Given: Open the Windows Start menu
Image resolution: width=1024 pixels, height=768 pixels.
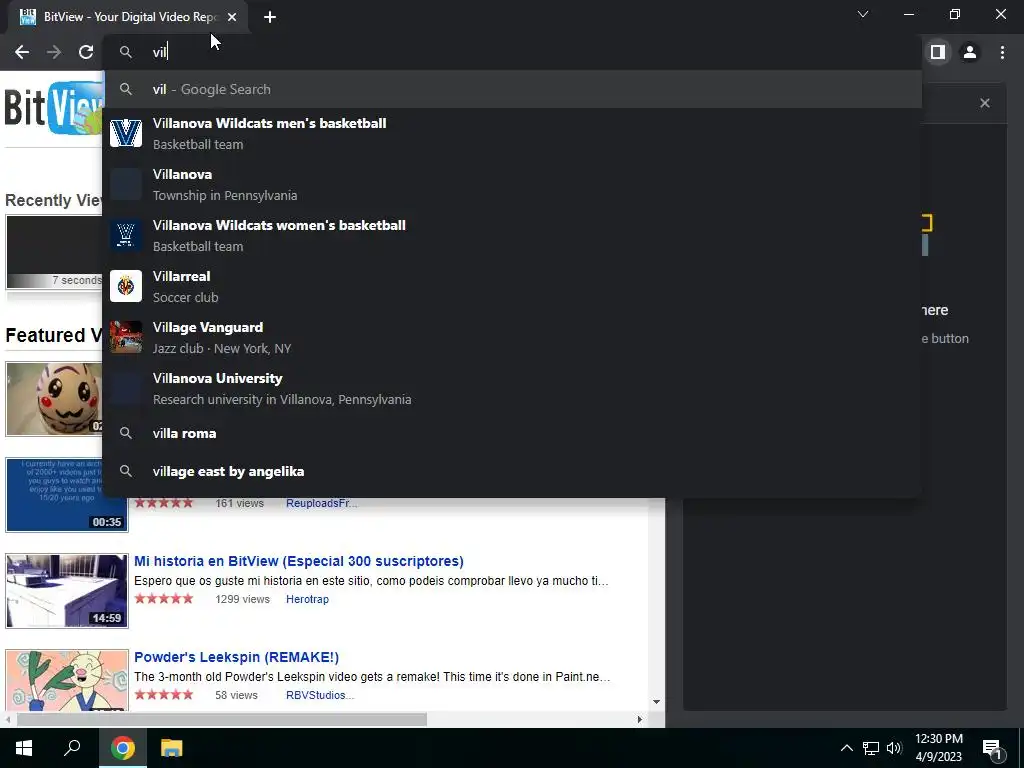Looking at the screenshot, I should click(24, 748).
